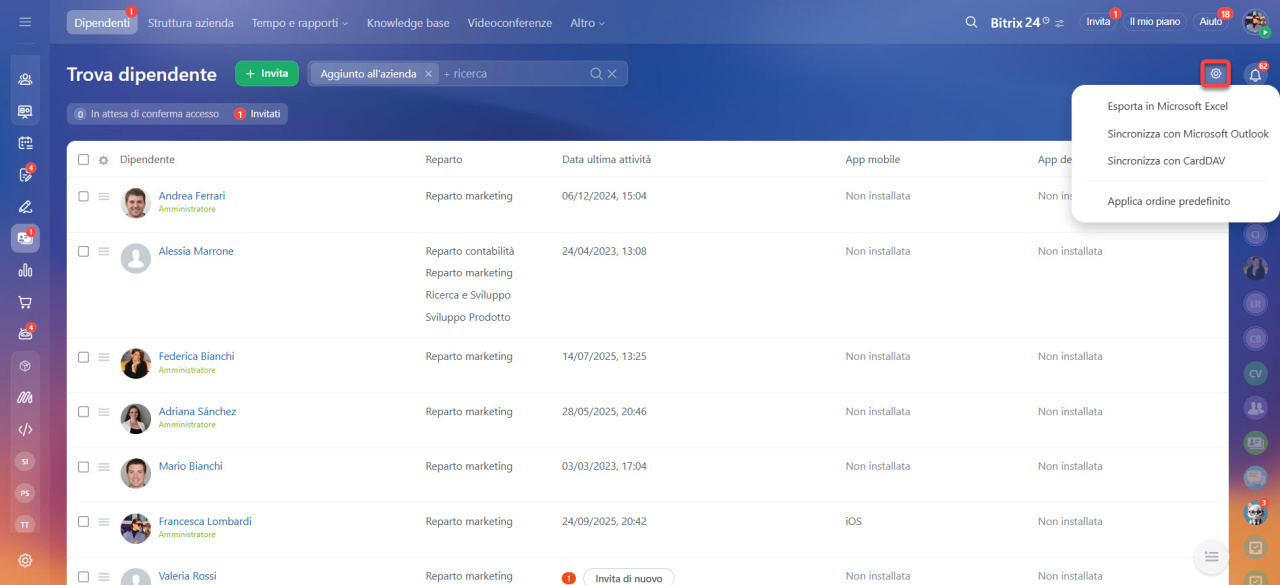Open Alessia Marrone's profile link
Image resolution: width=1280 pixels, height=585 pixels.
[196, 251]
